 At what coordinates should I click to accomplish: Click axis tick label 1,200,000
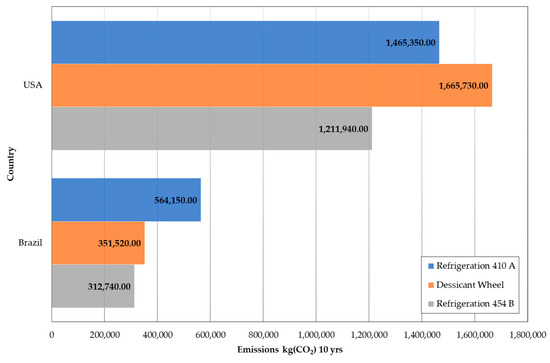pyautogui.click(x=369, y=335)
